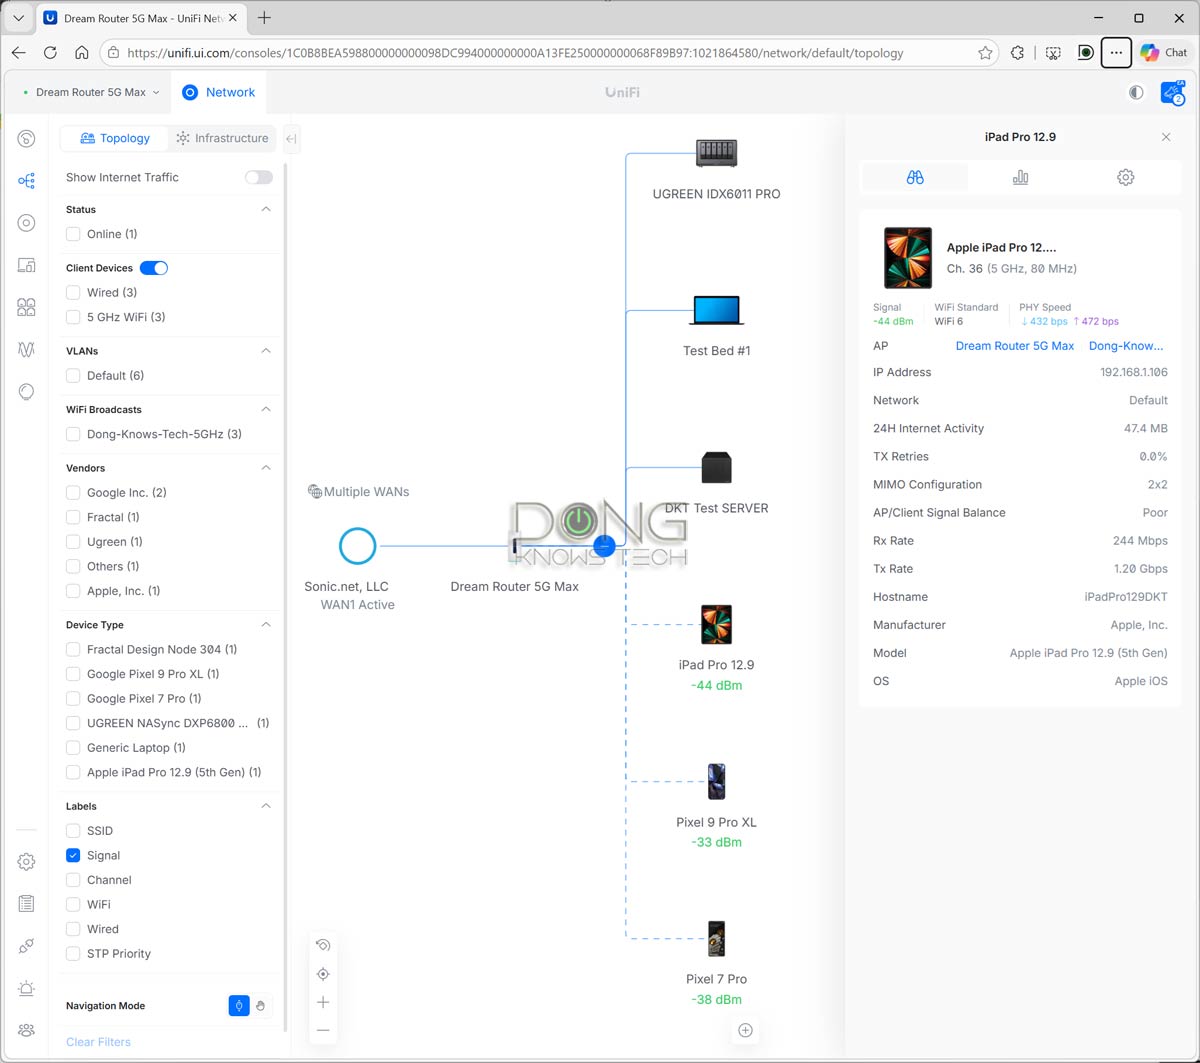Select the Network application tab

pyautogui.click(x=219, y=92)
